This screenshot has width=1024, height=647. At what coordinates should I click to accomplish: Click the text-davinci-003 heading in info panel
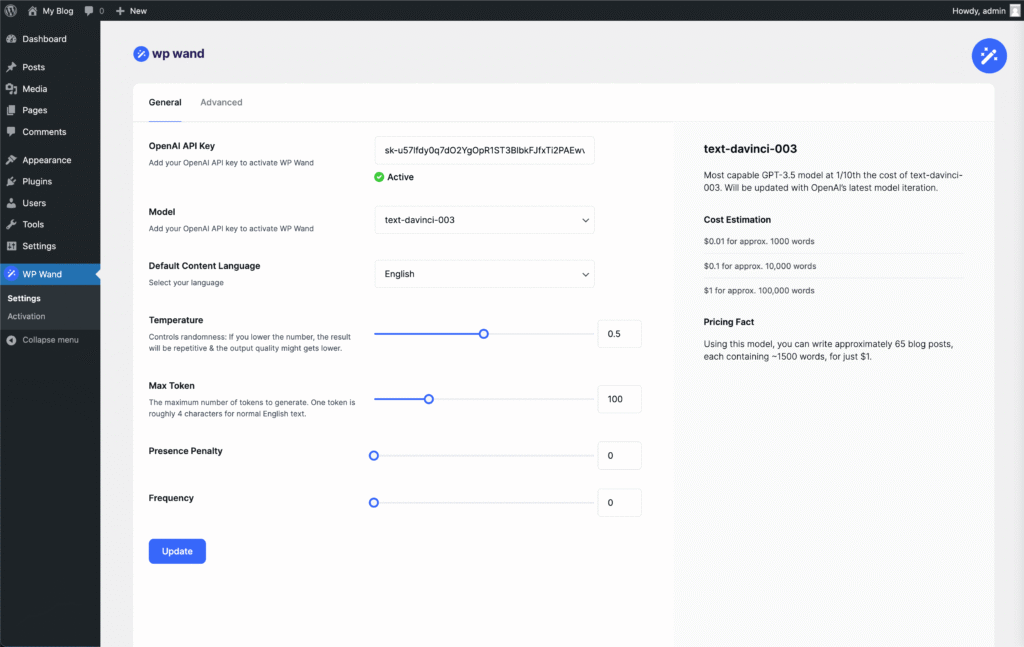point(750,149)
